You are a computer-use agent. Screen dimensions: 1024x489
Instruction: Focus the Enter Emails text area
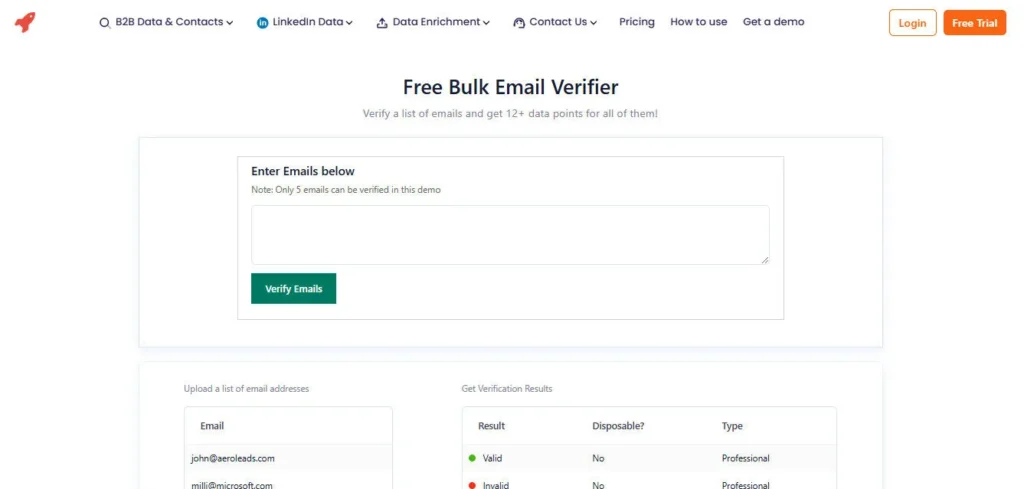click(510, 235)
